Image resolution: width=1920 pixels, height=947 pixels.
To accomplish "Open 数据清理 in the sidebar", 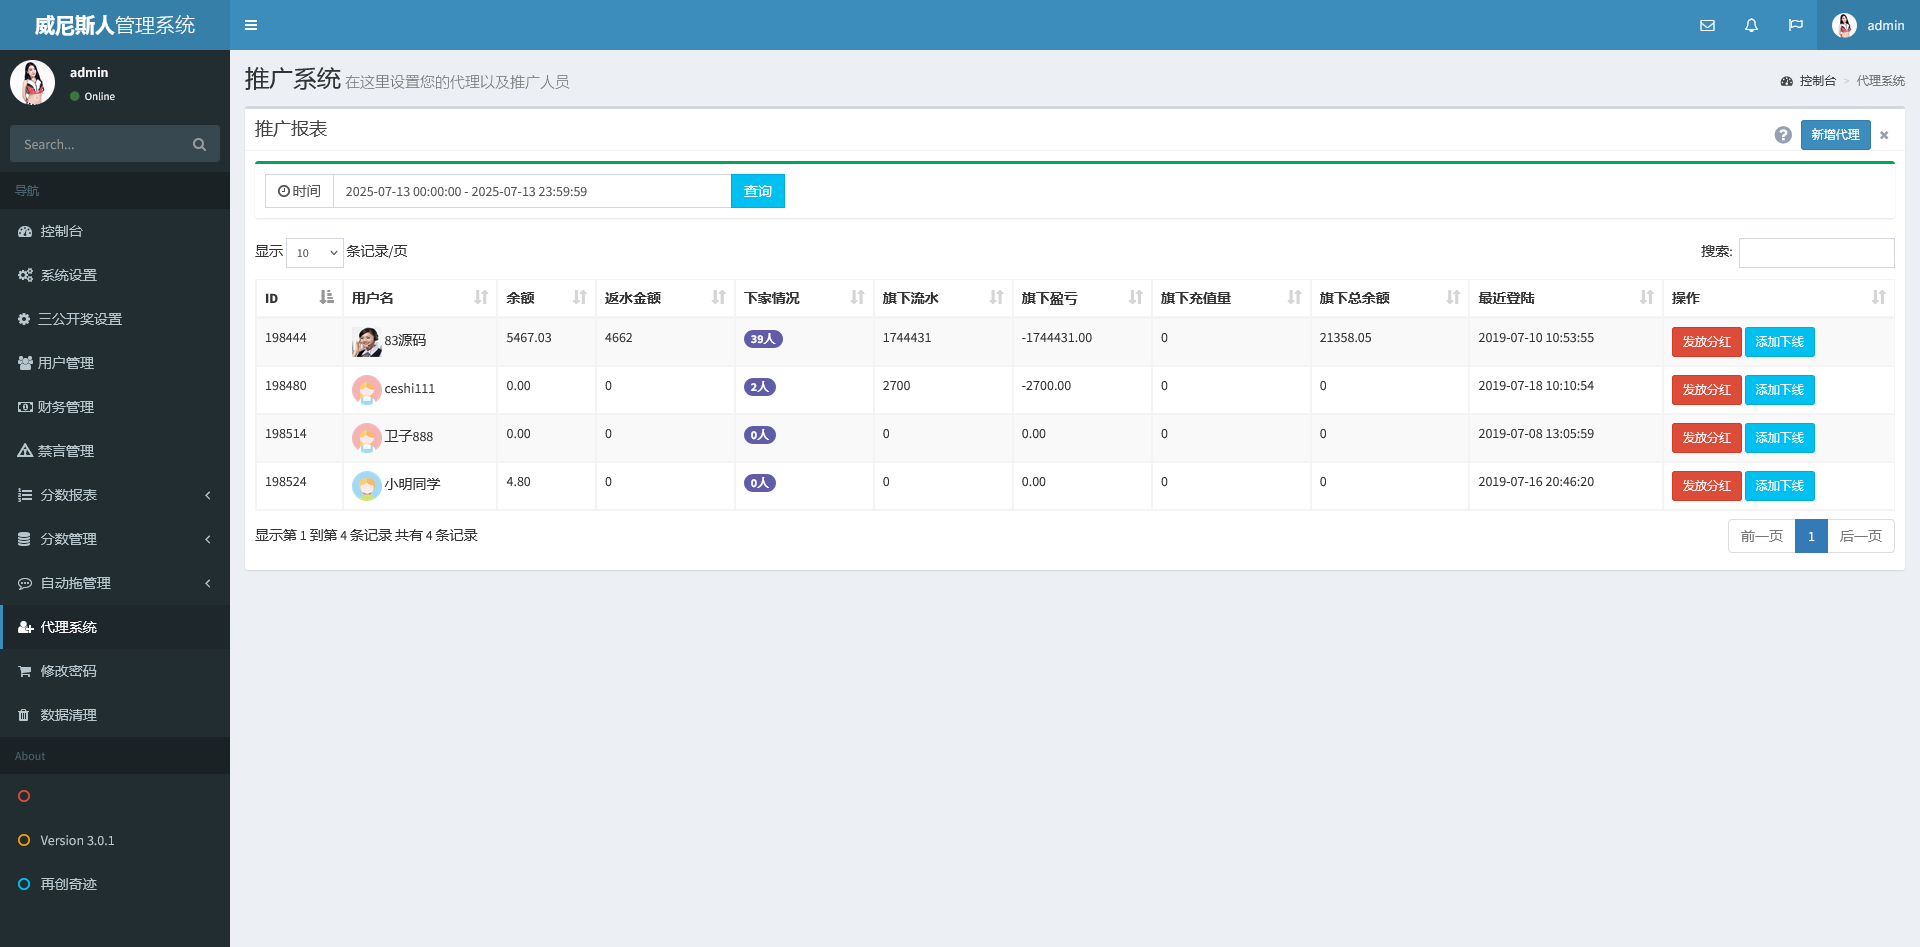I will [x=115, y=715].
